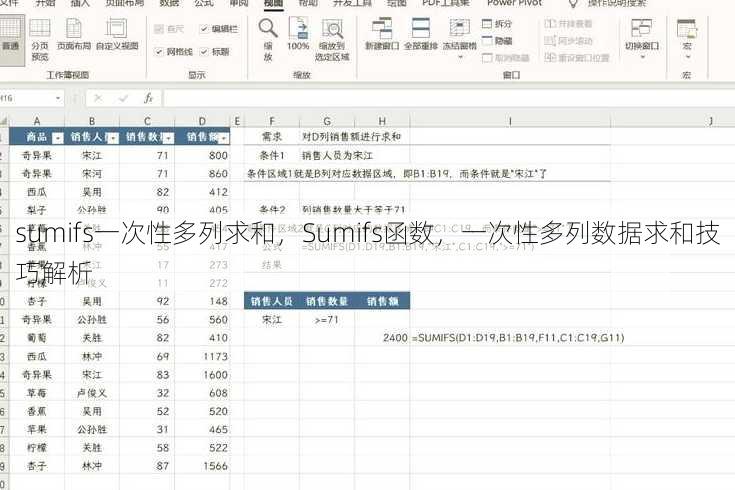Viewport: 735px width, 490px height.
Task: Switch to Normal (普通) workbook view
Action: [x=11, y=39]
